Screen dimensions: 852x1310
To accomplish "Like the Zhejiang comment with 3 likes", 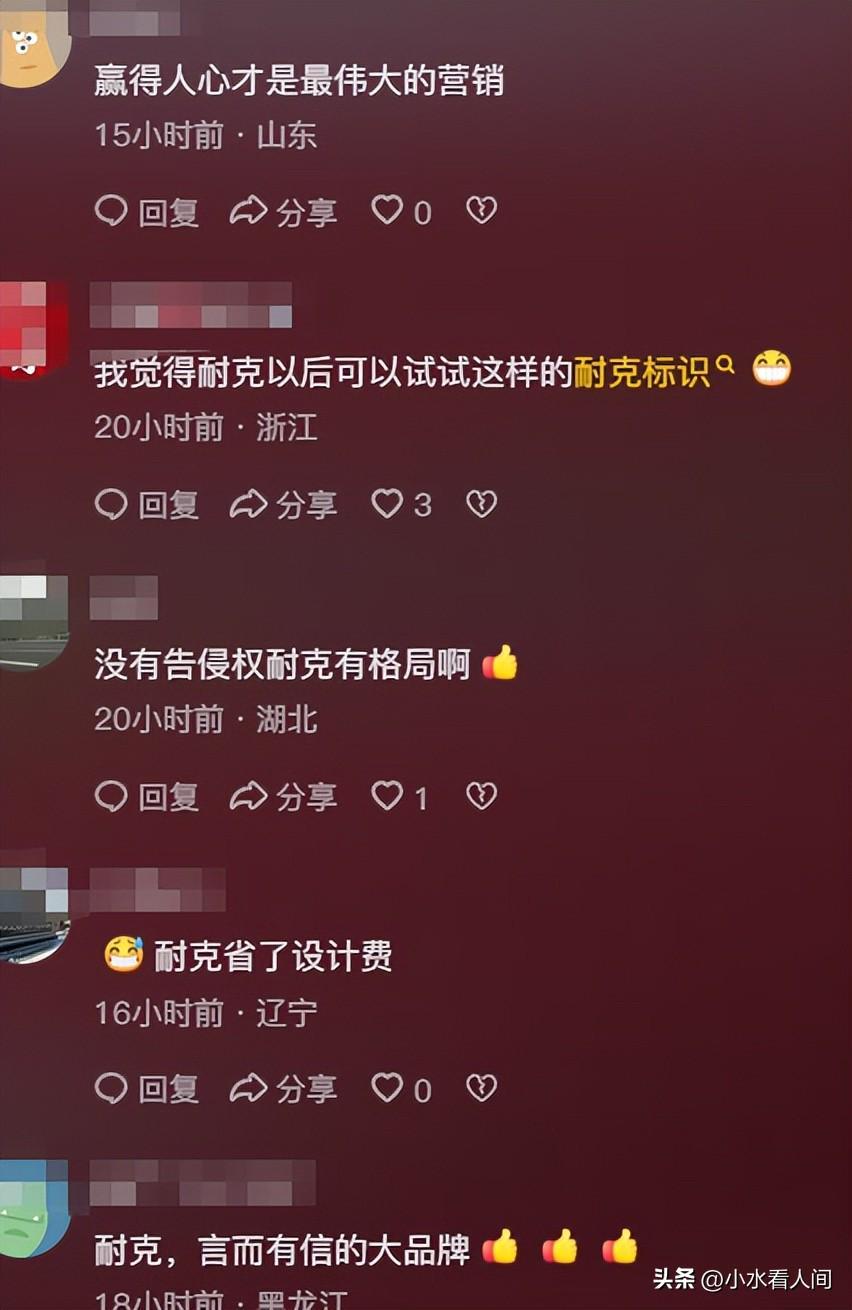I will click(x=387, y=503).
